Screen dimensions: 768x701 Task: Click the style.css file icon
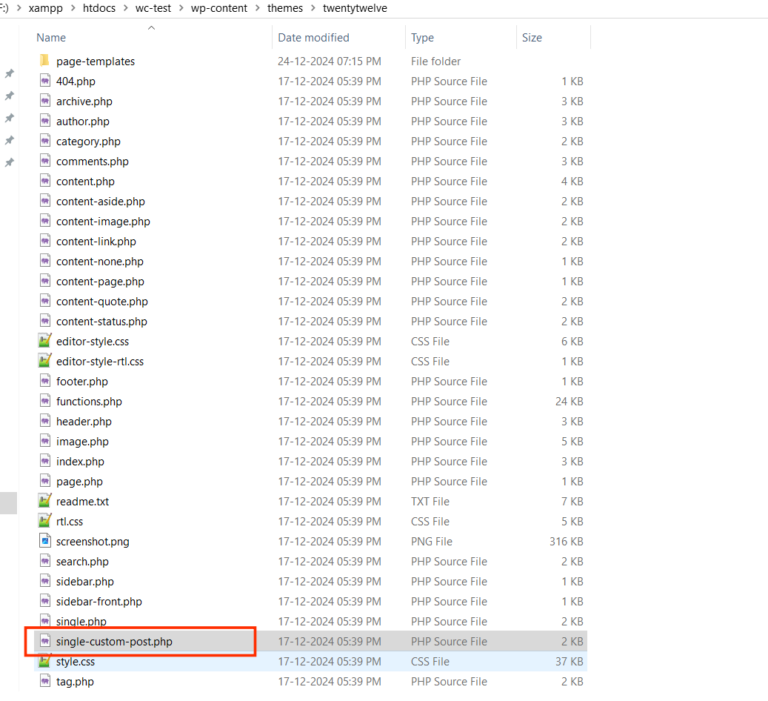(x=44, y=661)
